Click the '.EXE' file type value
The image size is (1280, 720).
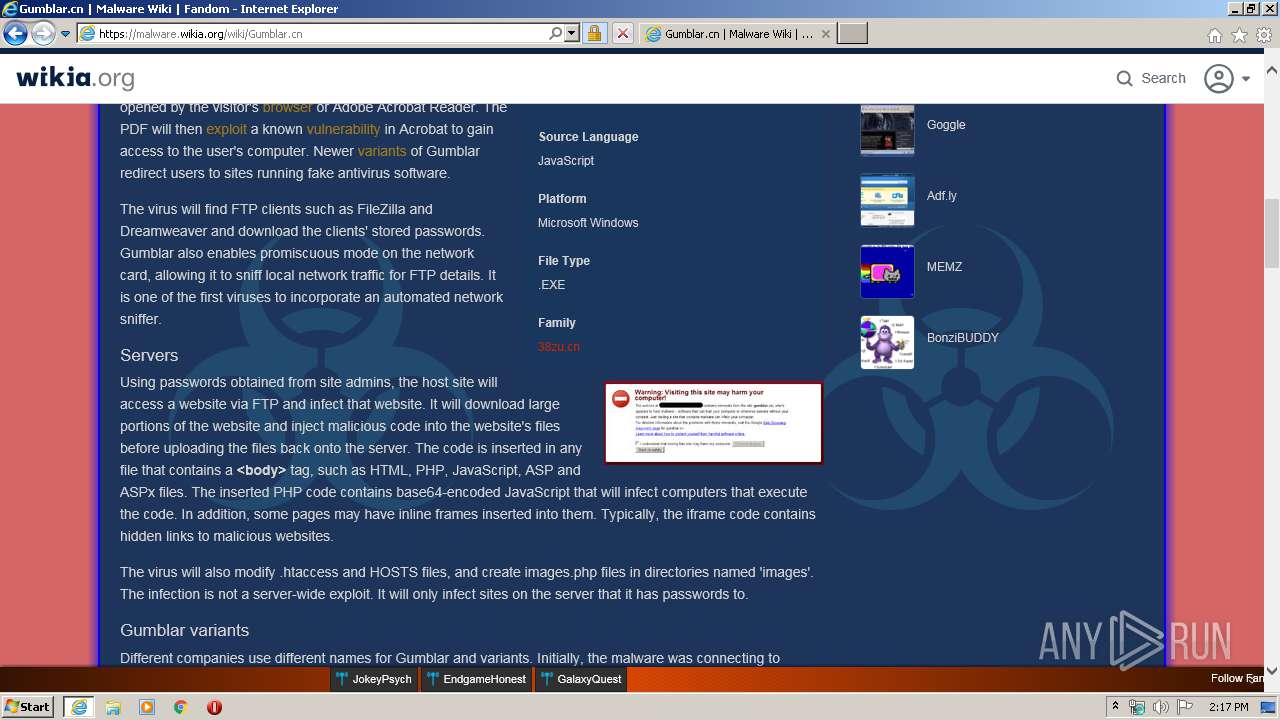coord(552,285)
